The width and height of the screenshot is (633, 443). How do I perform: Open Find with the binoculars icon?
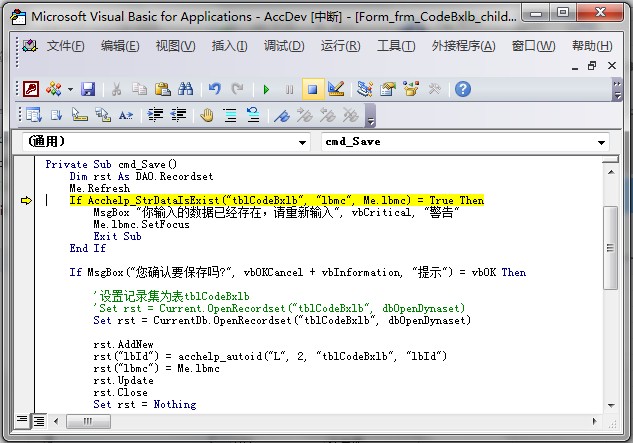[x=185, y=89]
